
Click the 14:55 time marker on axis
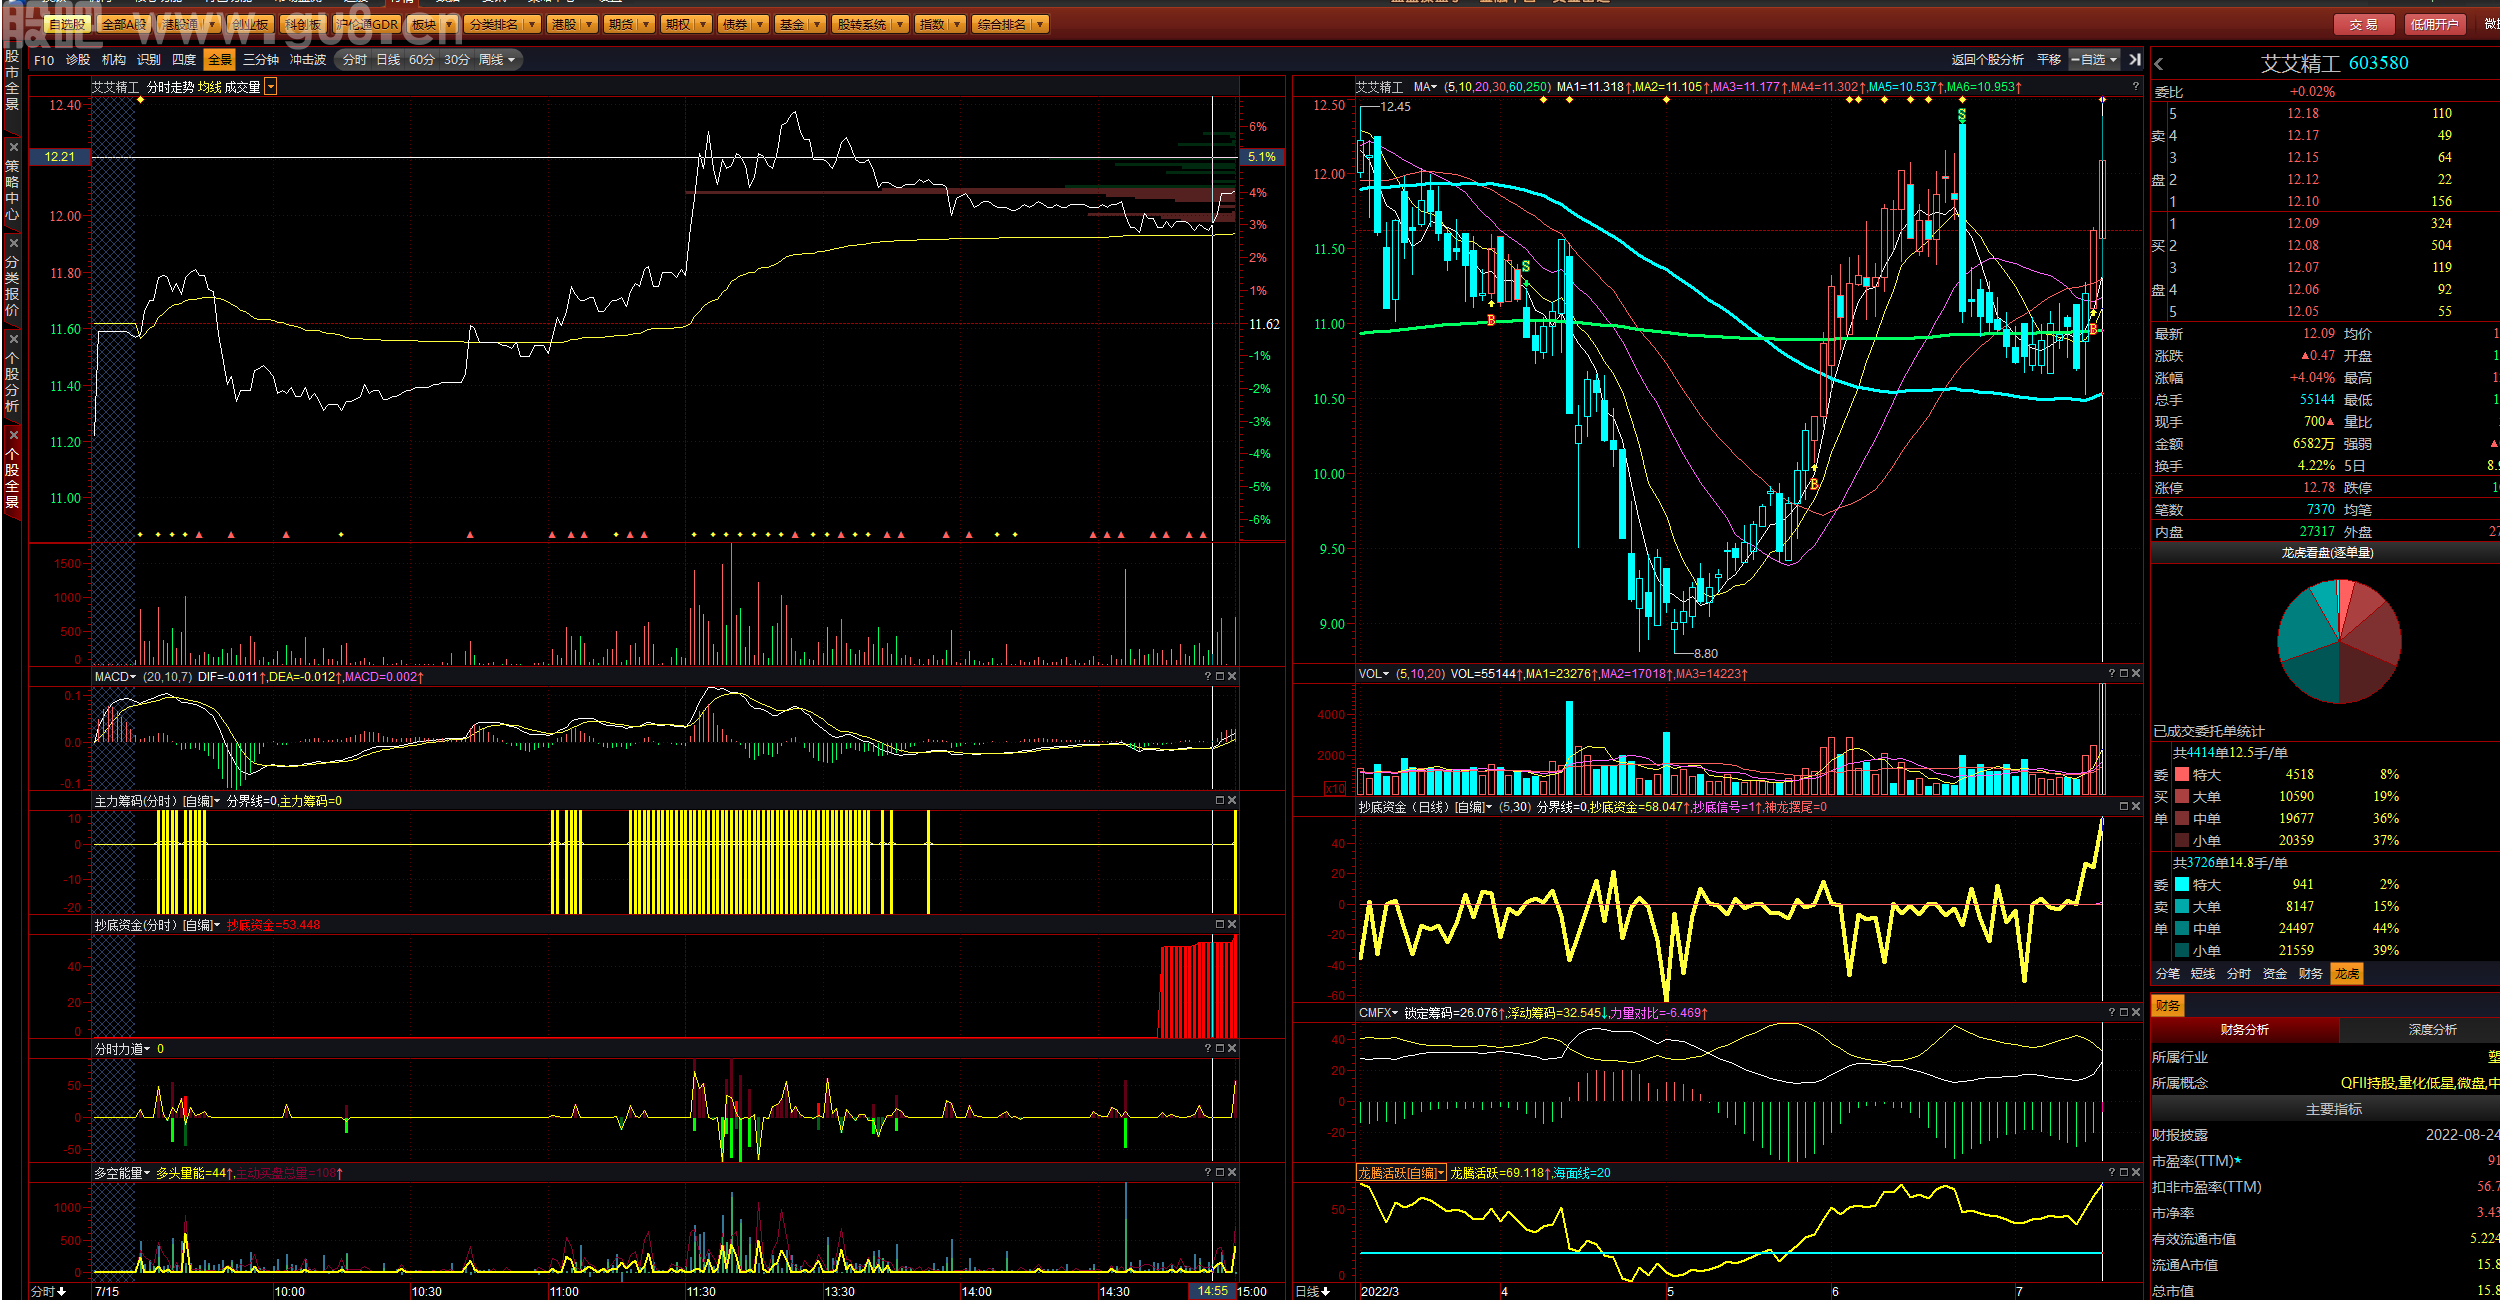click(x=1212, y=1291)
